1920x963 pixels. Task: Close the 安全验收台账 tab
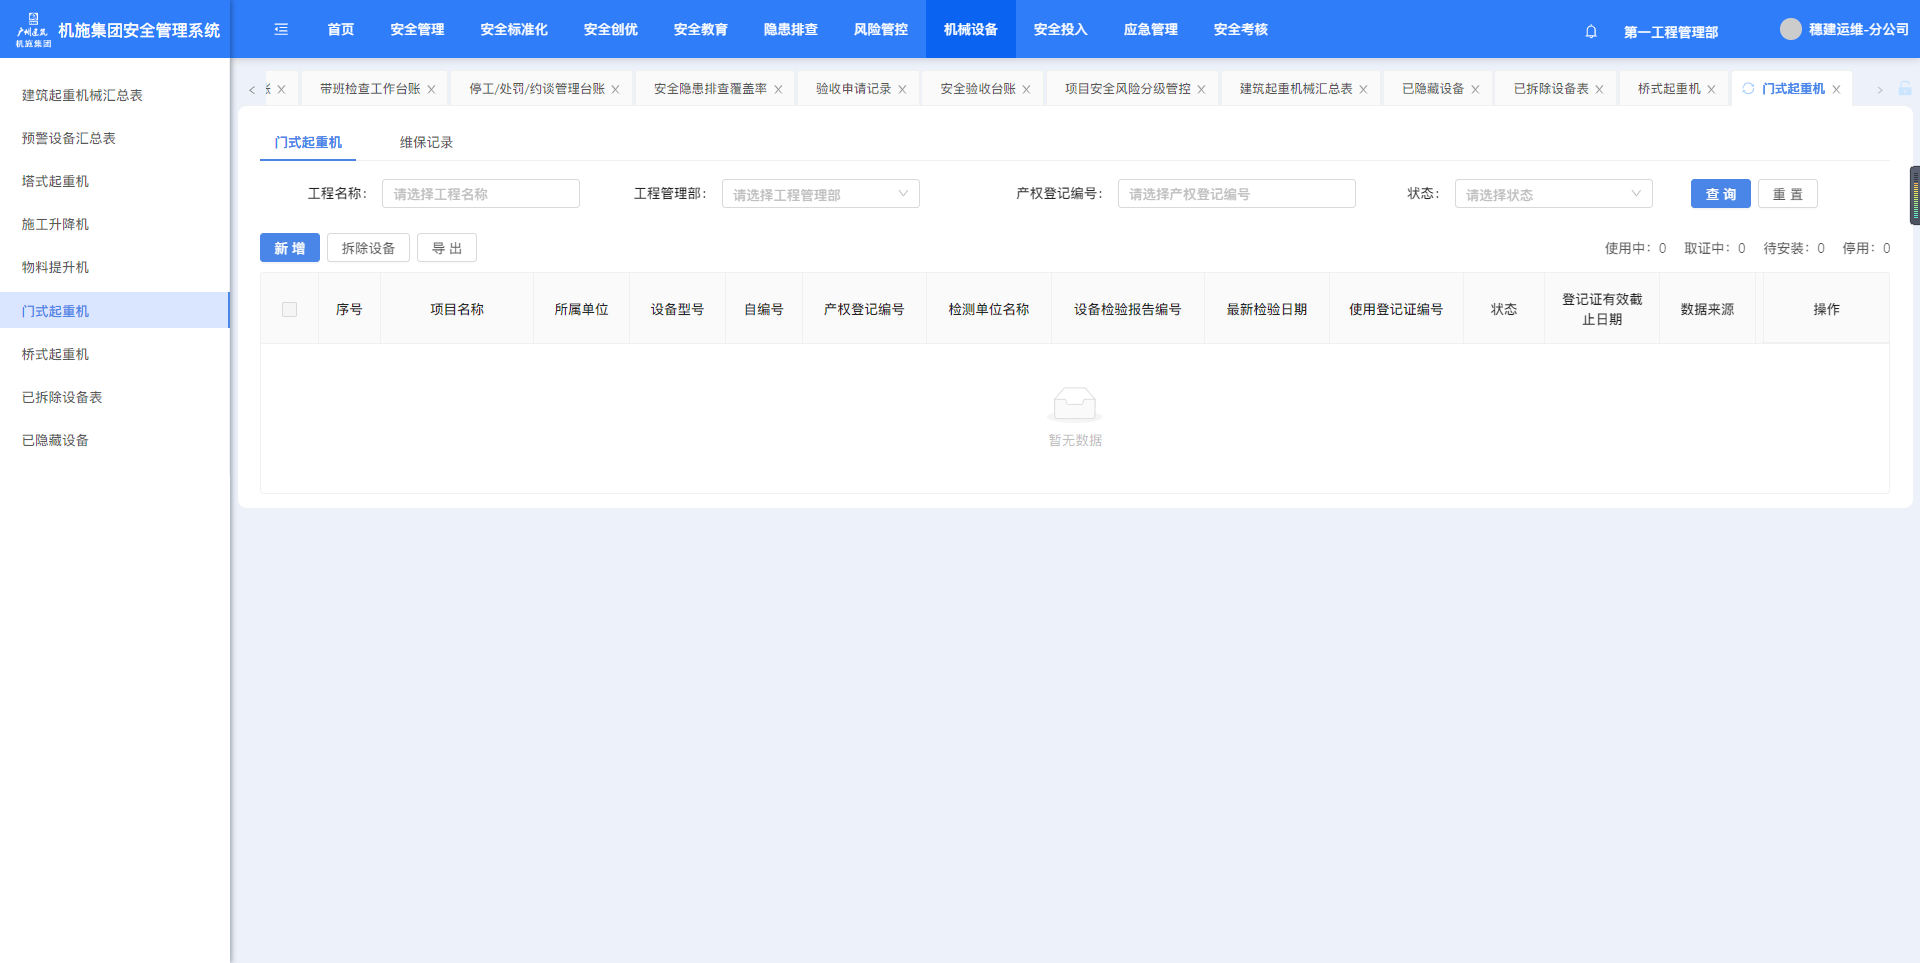(x=1026, y=90)
